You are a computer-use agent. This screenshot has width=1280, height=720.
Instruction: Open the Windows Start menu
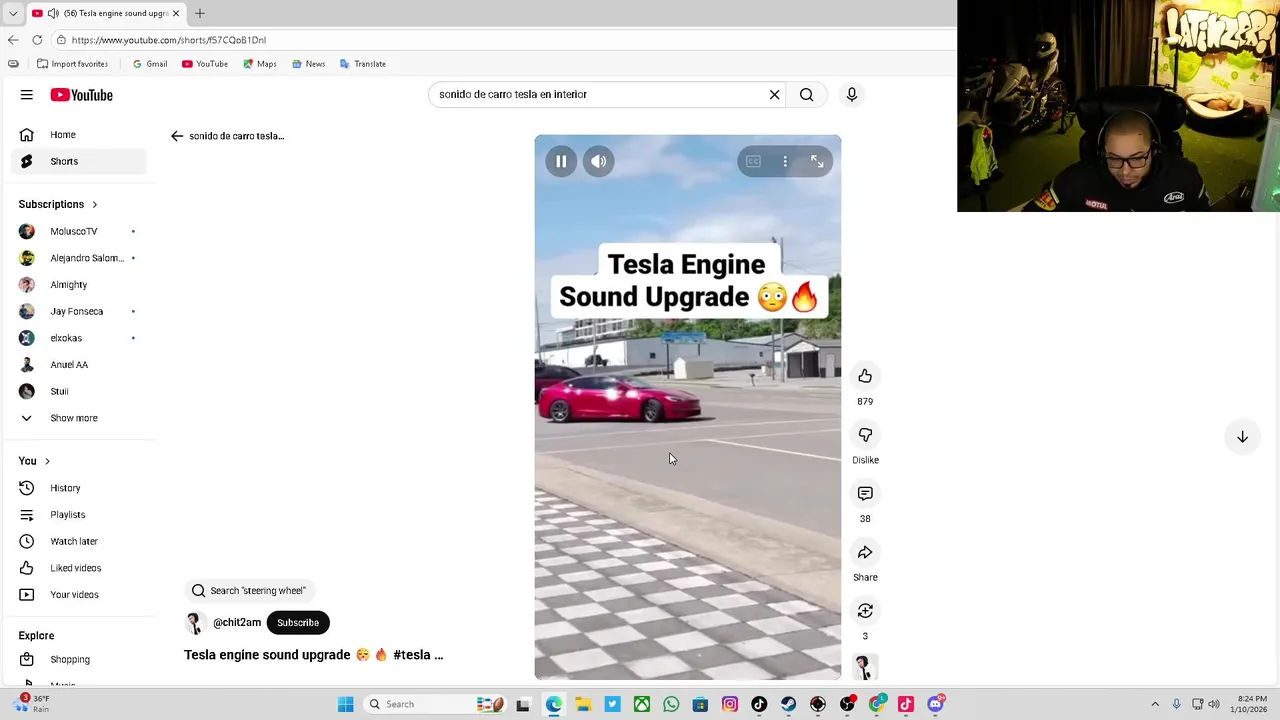(x=345, y=704)
